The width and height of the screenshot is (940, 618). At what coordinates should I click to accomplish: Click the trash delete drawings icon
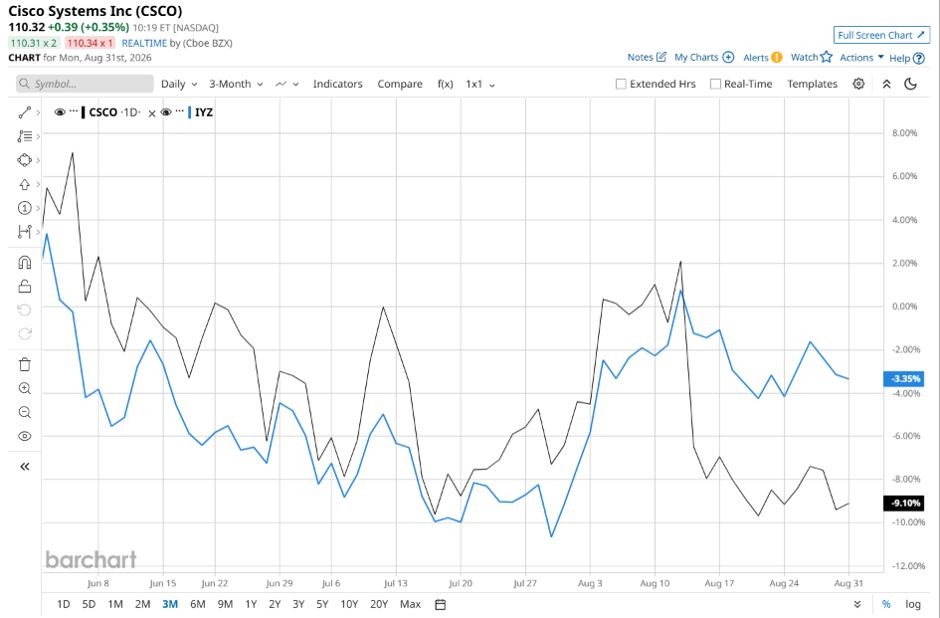tap(25, 364)
